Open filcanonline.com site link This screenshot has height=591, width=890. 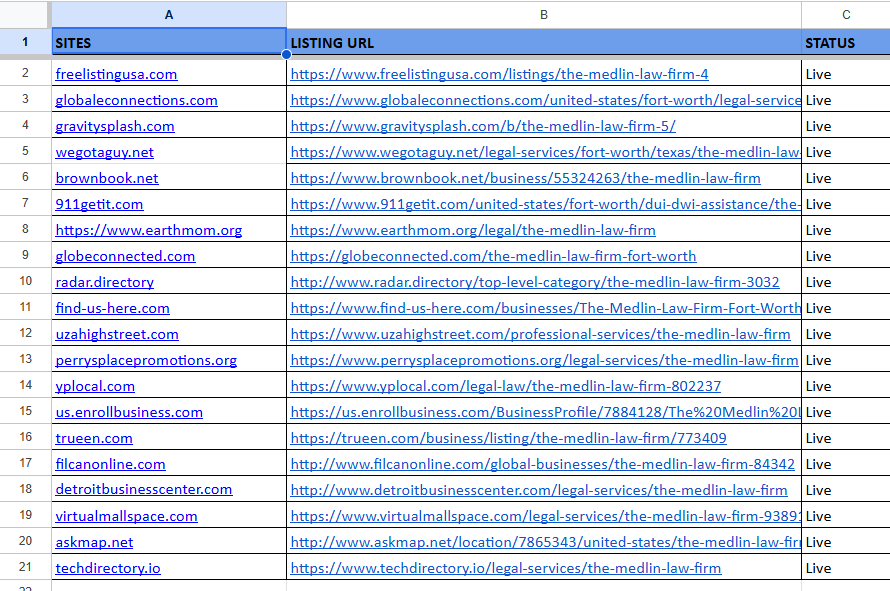tap(111, 464)
